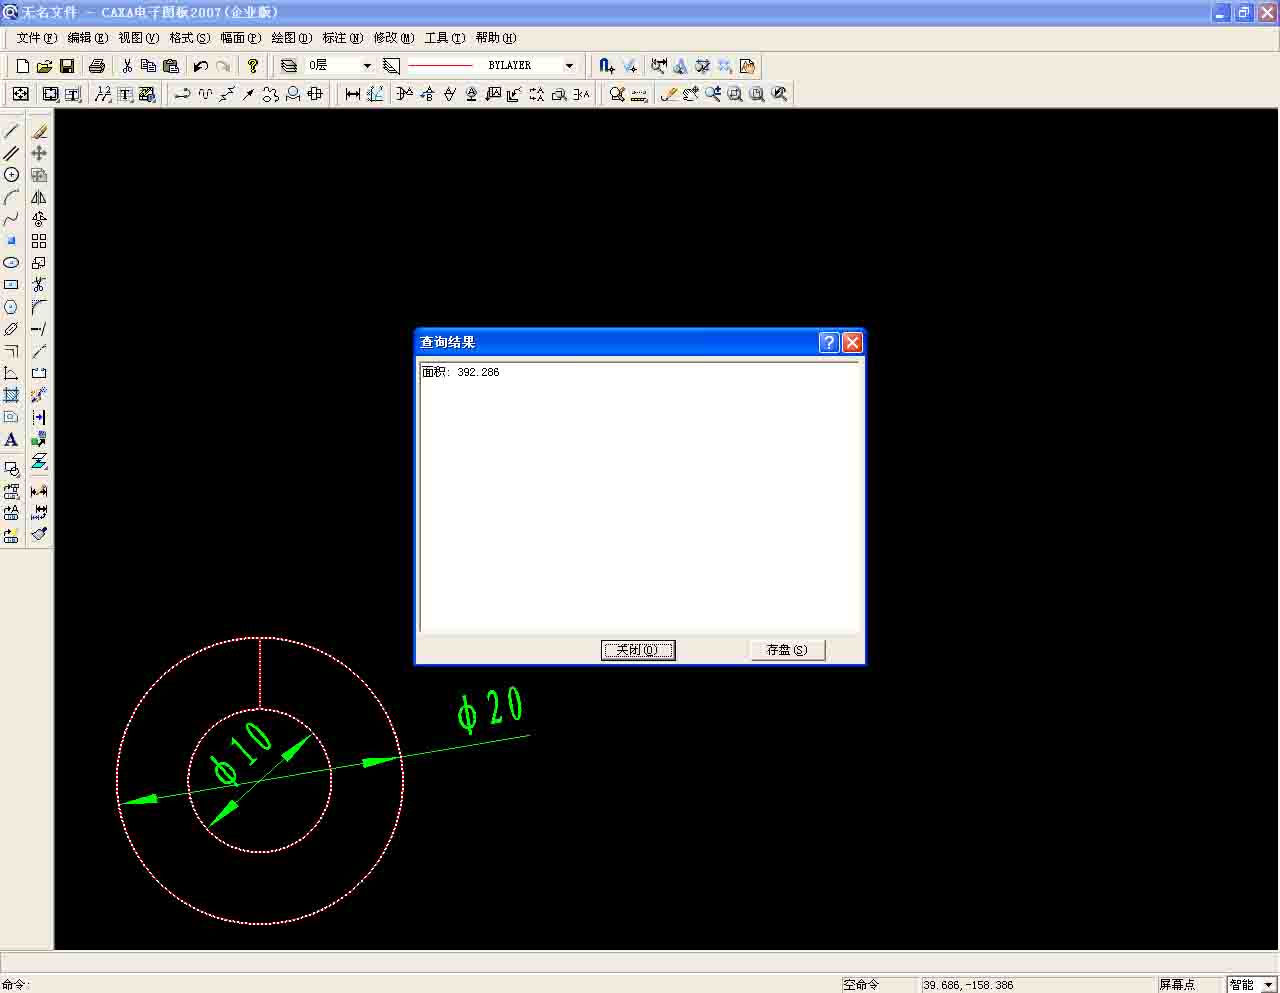This screenshot has height=993, width=1280.
Task: Click the 面积: 392.286 result text
Action: [x=460, y=372]
